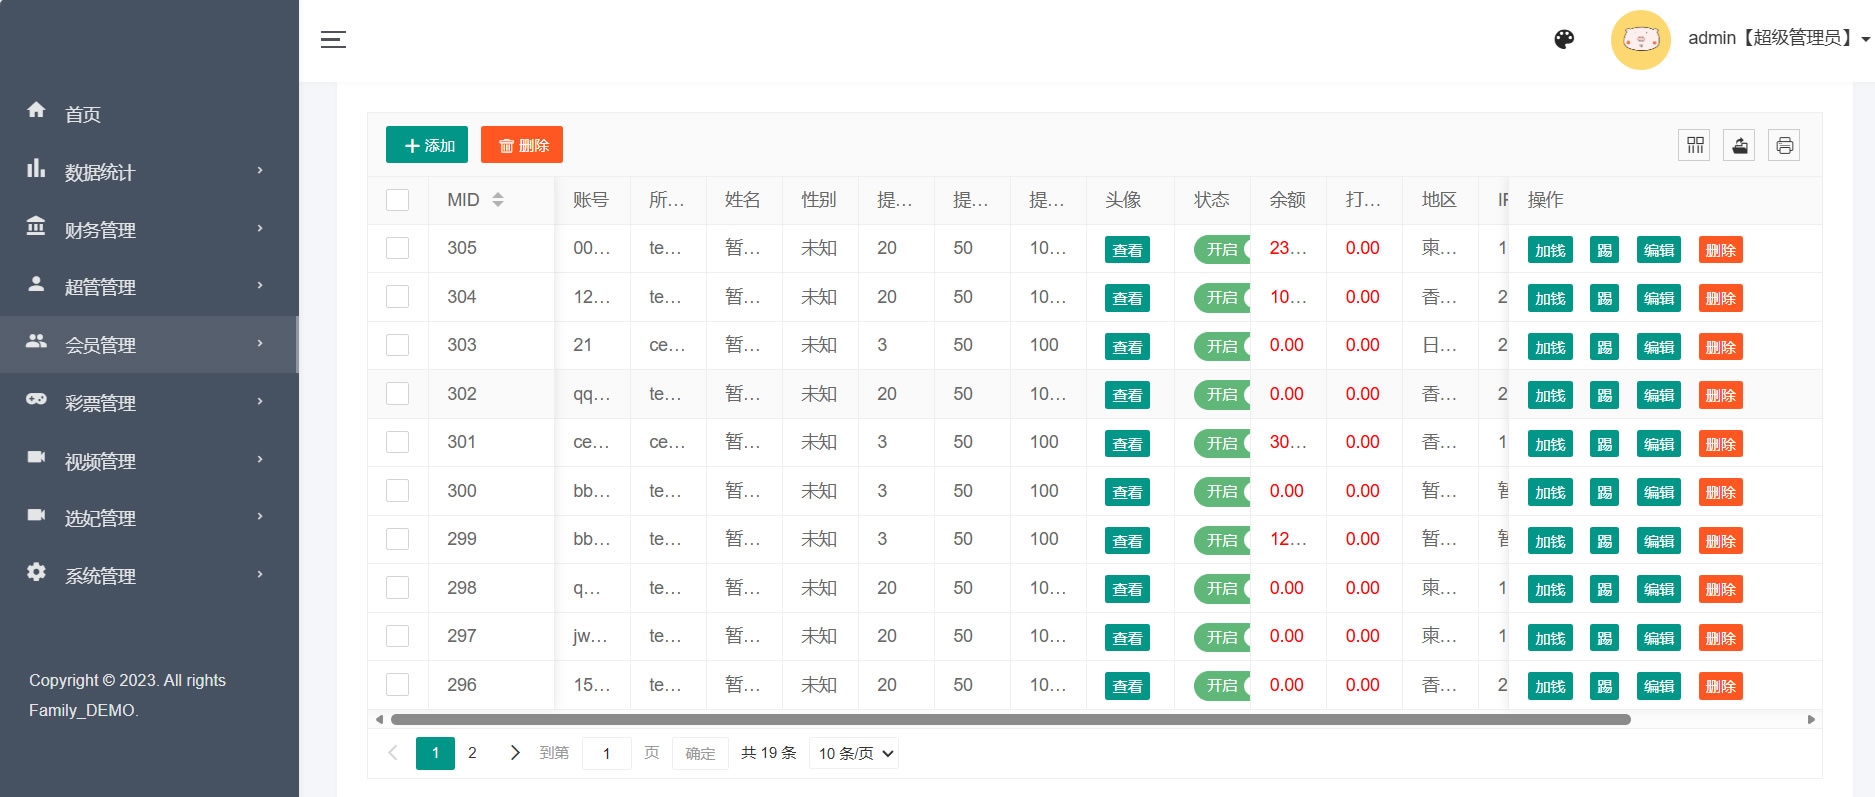Click the admin pig avatar image

coord(1640,40)
